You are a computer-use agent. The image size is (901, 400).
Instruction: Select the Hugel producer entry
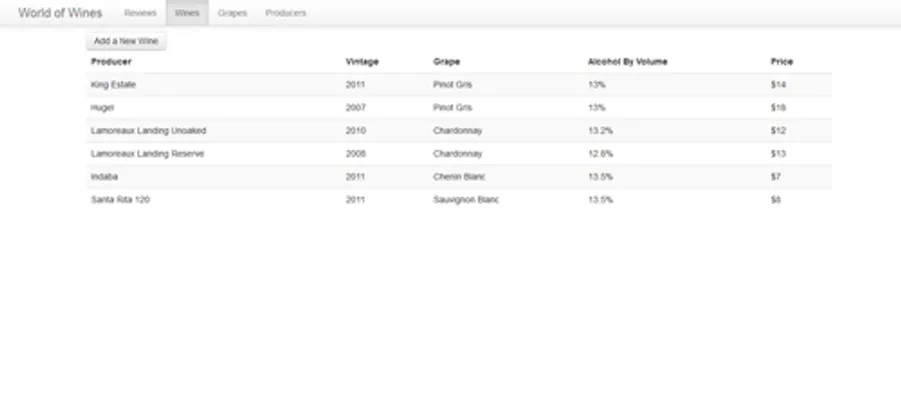click(101, 107)
